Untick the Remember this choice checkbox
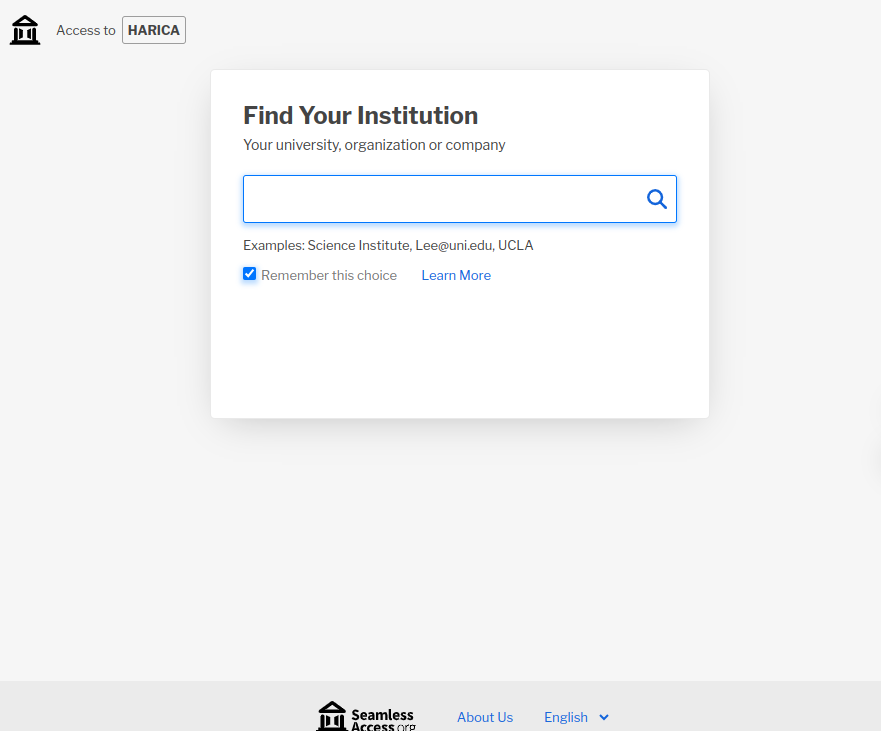The image size is (881, 731). tap(250, 274)
